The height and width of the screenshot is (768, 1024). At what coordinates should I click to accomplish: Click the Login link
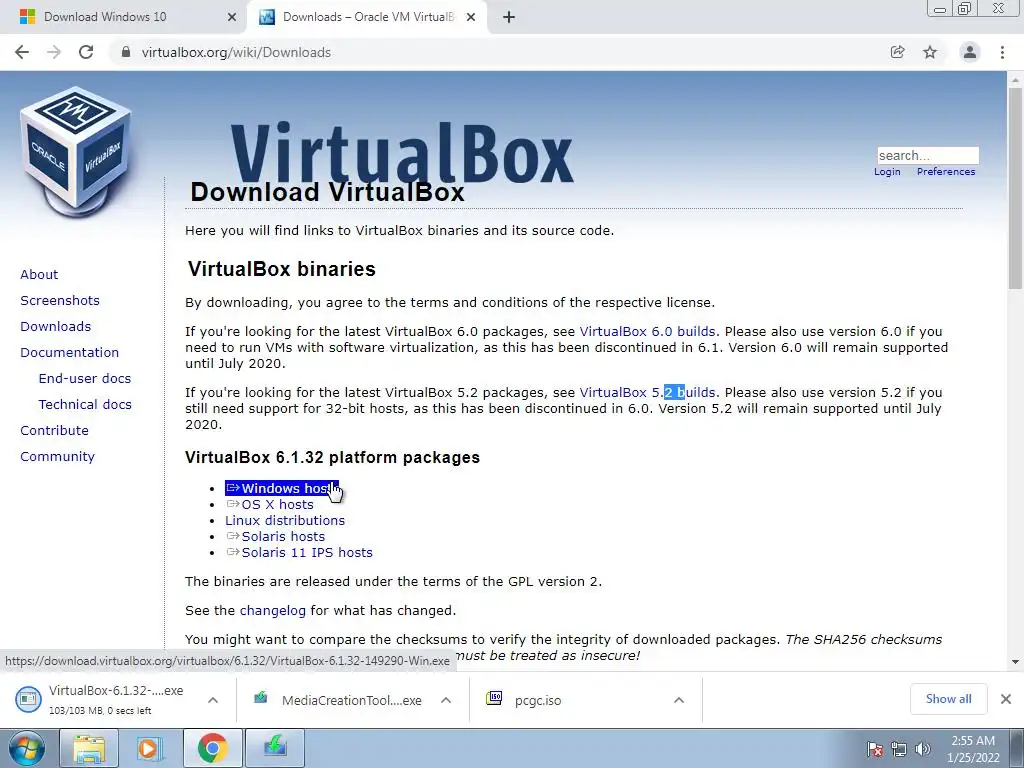point(887,172)
